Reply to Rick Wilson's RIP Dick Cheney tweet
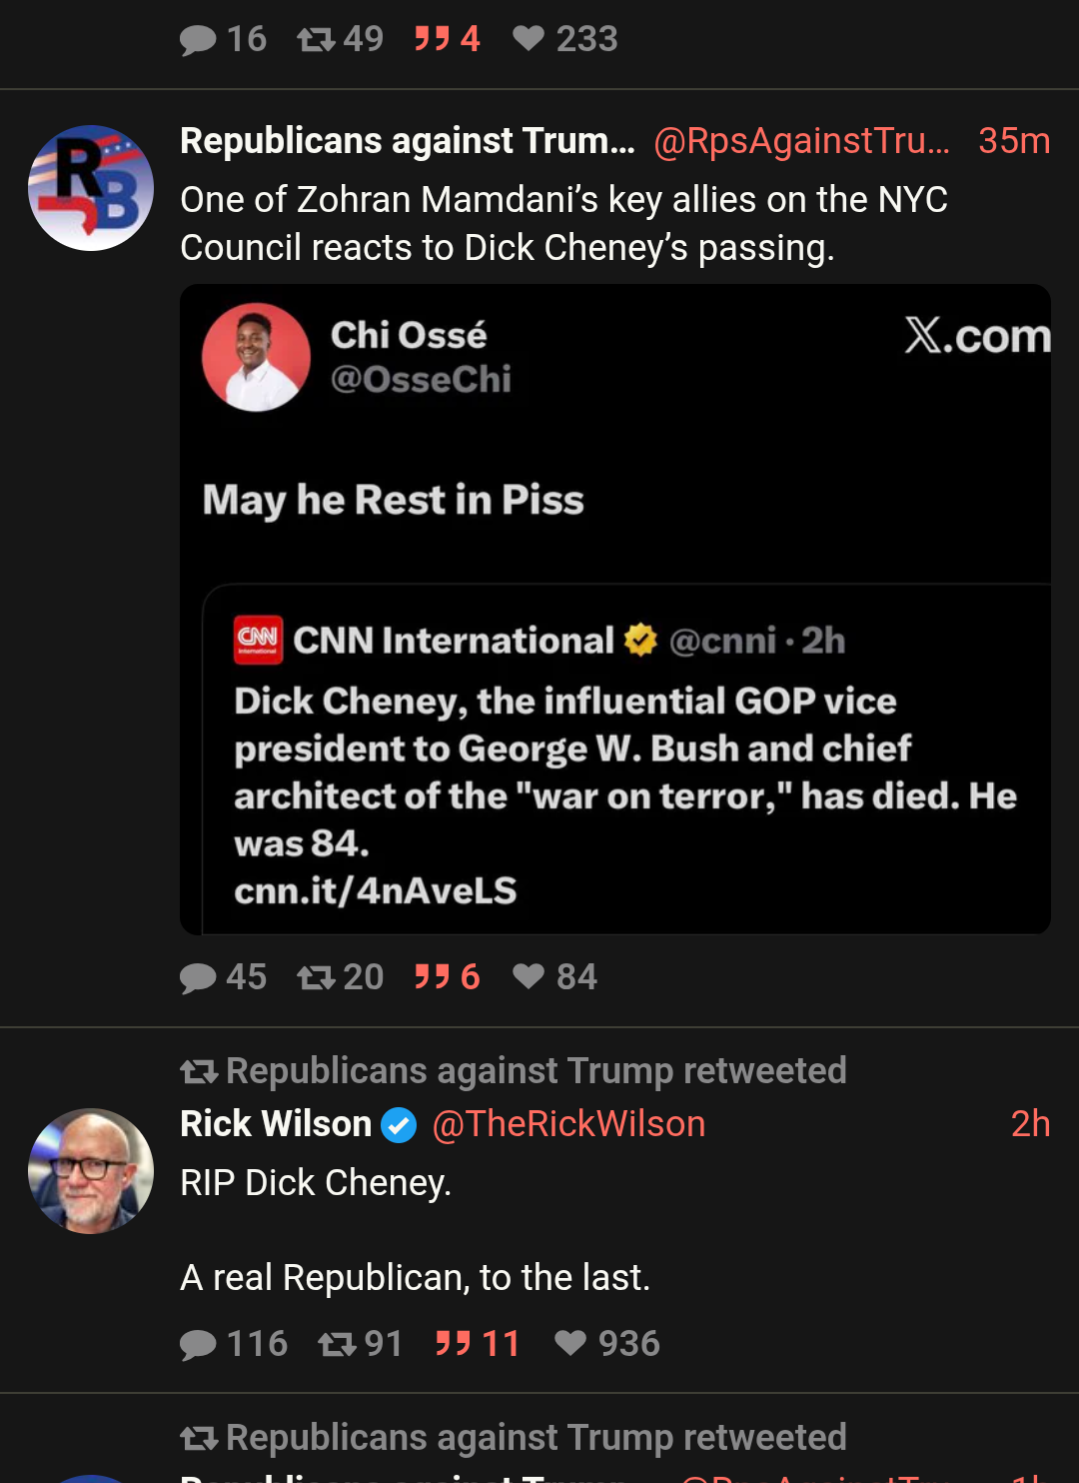Screen dimensions: 1079x1483 click(x=198, y=1344)
